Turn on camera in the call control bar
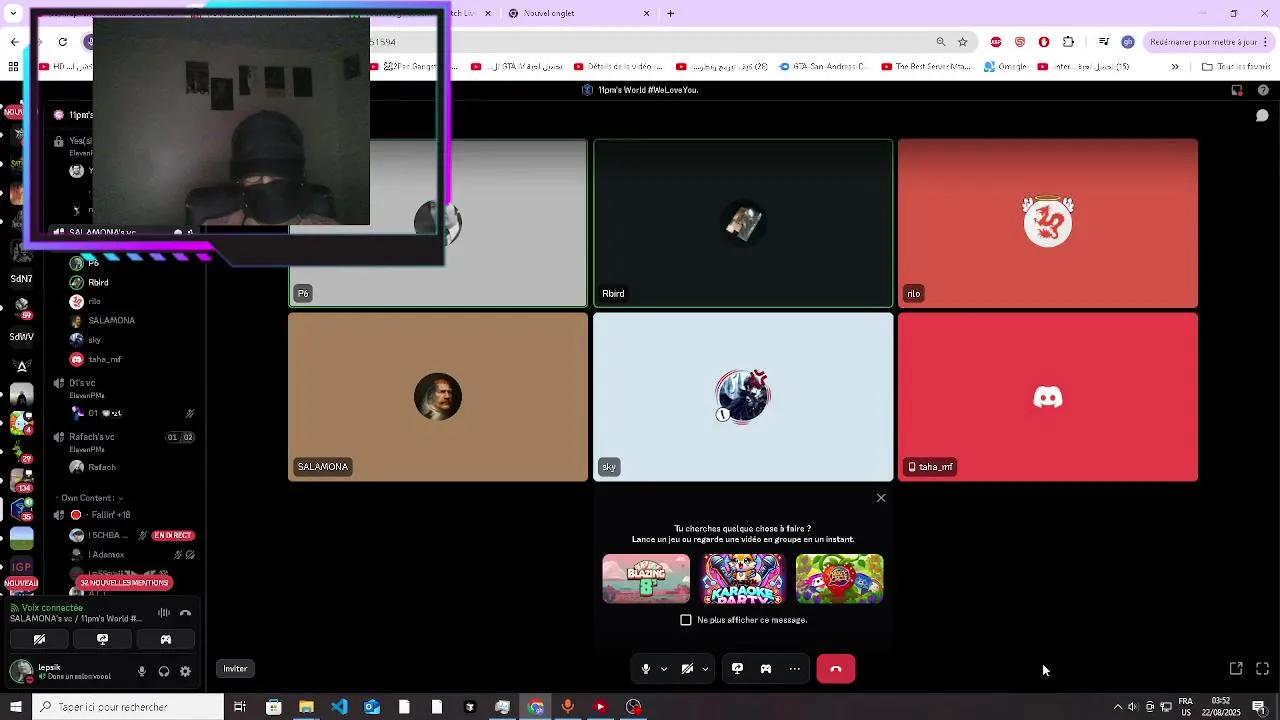 pyautogui.click(x=687, y=669)
